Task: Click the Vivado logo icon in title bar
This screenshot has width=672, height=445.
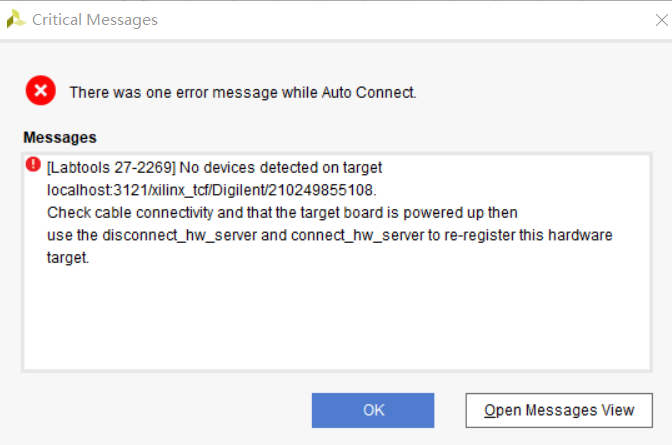Action: pos(16,19)
